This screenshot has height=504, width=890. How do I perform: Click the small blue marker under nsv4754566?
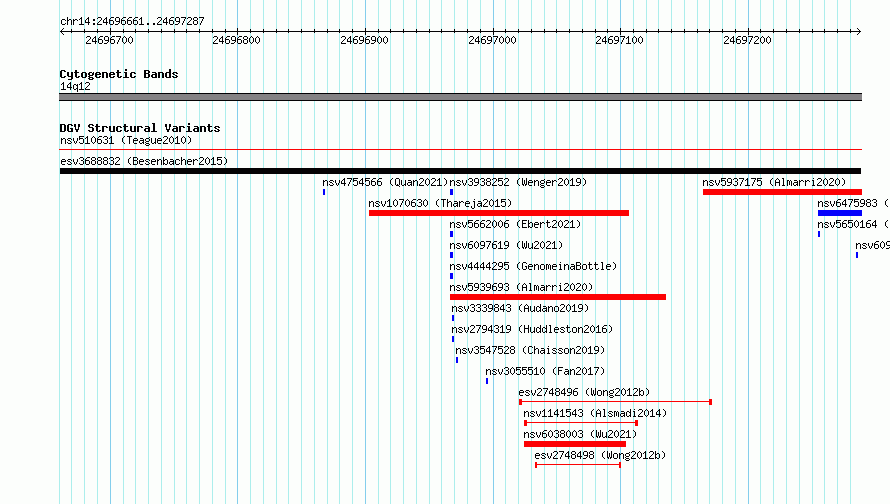click(324, 192)
